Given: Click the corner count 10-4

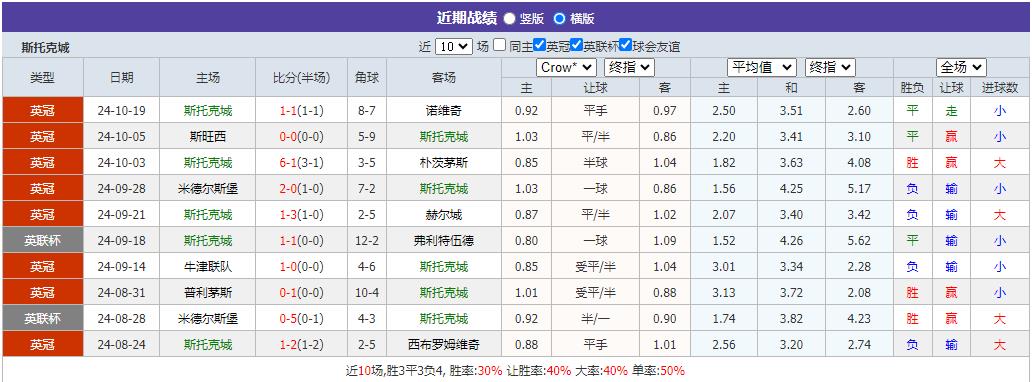Looking at the screenshot, I should [x=367, y=292].
